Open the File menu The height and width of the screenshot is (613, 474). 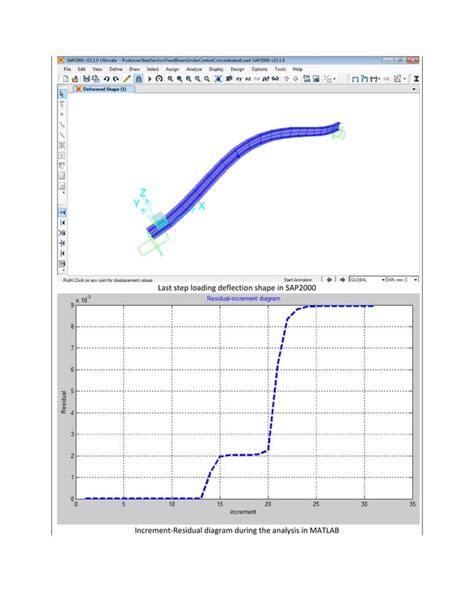coord(67,69)
